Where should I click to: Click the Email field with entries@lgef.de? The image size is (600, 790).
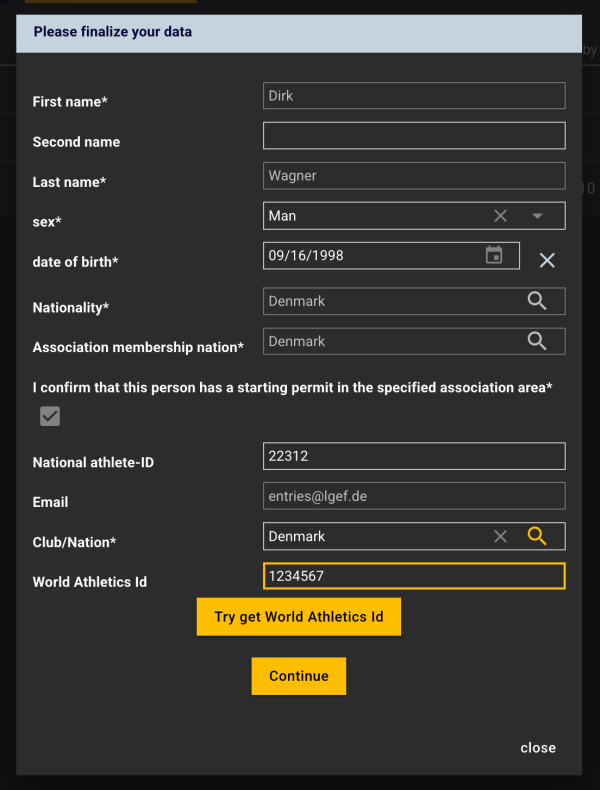(414, 496)
